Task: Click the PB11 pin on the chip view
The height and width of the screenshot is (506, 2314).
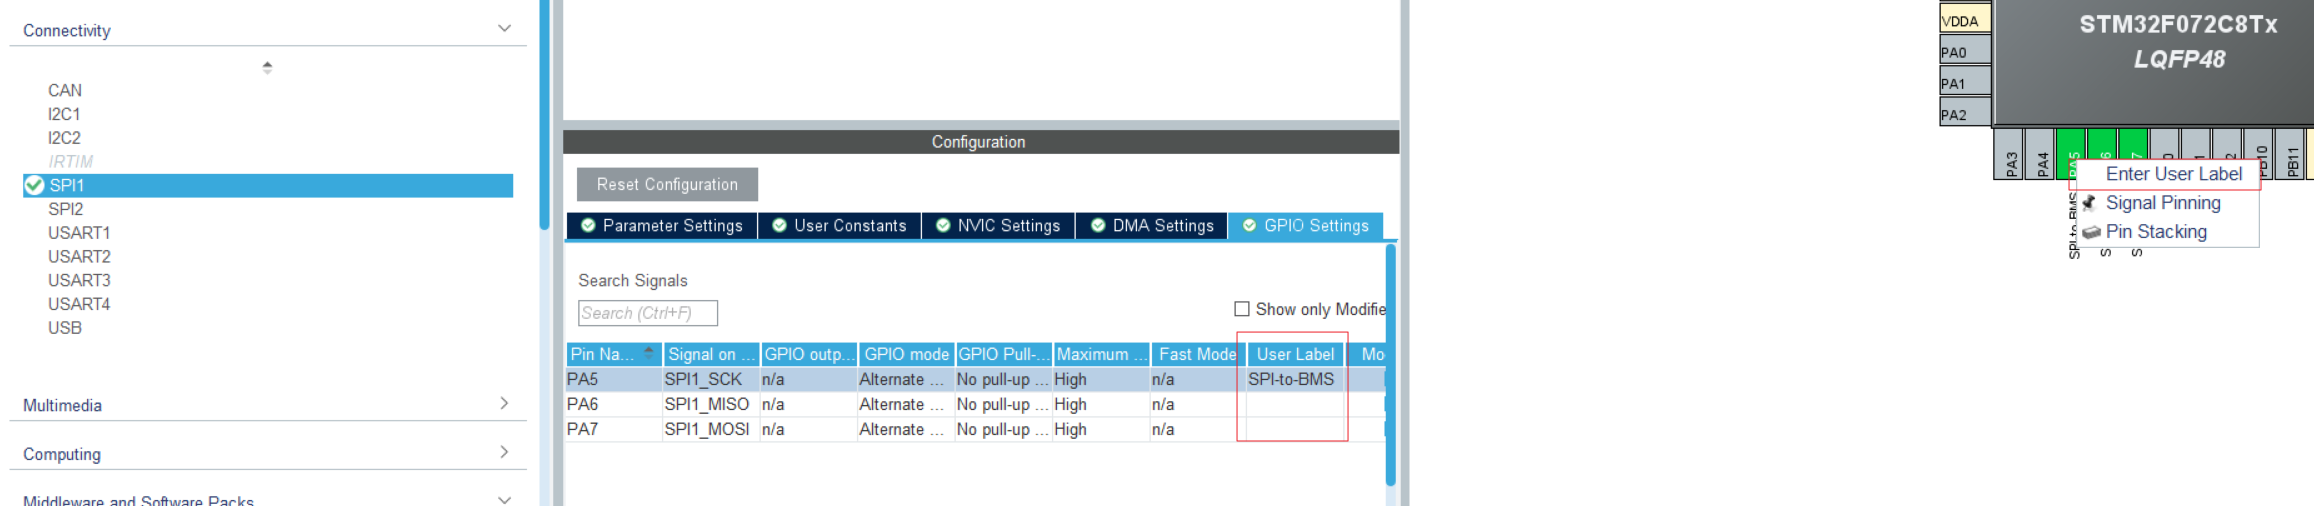Action: pyautogui.click(x=2290, y=154)
